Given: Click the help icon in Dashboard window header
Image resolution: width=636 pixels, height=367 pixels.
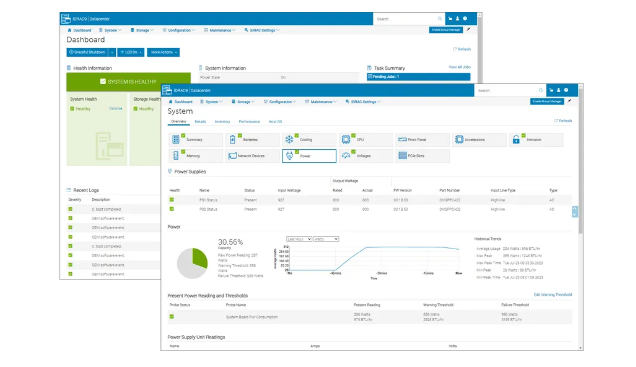Looking at the screenshot, I should [465, 19].
